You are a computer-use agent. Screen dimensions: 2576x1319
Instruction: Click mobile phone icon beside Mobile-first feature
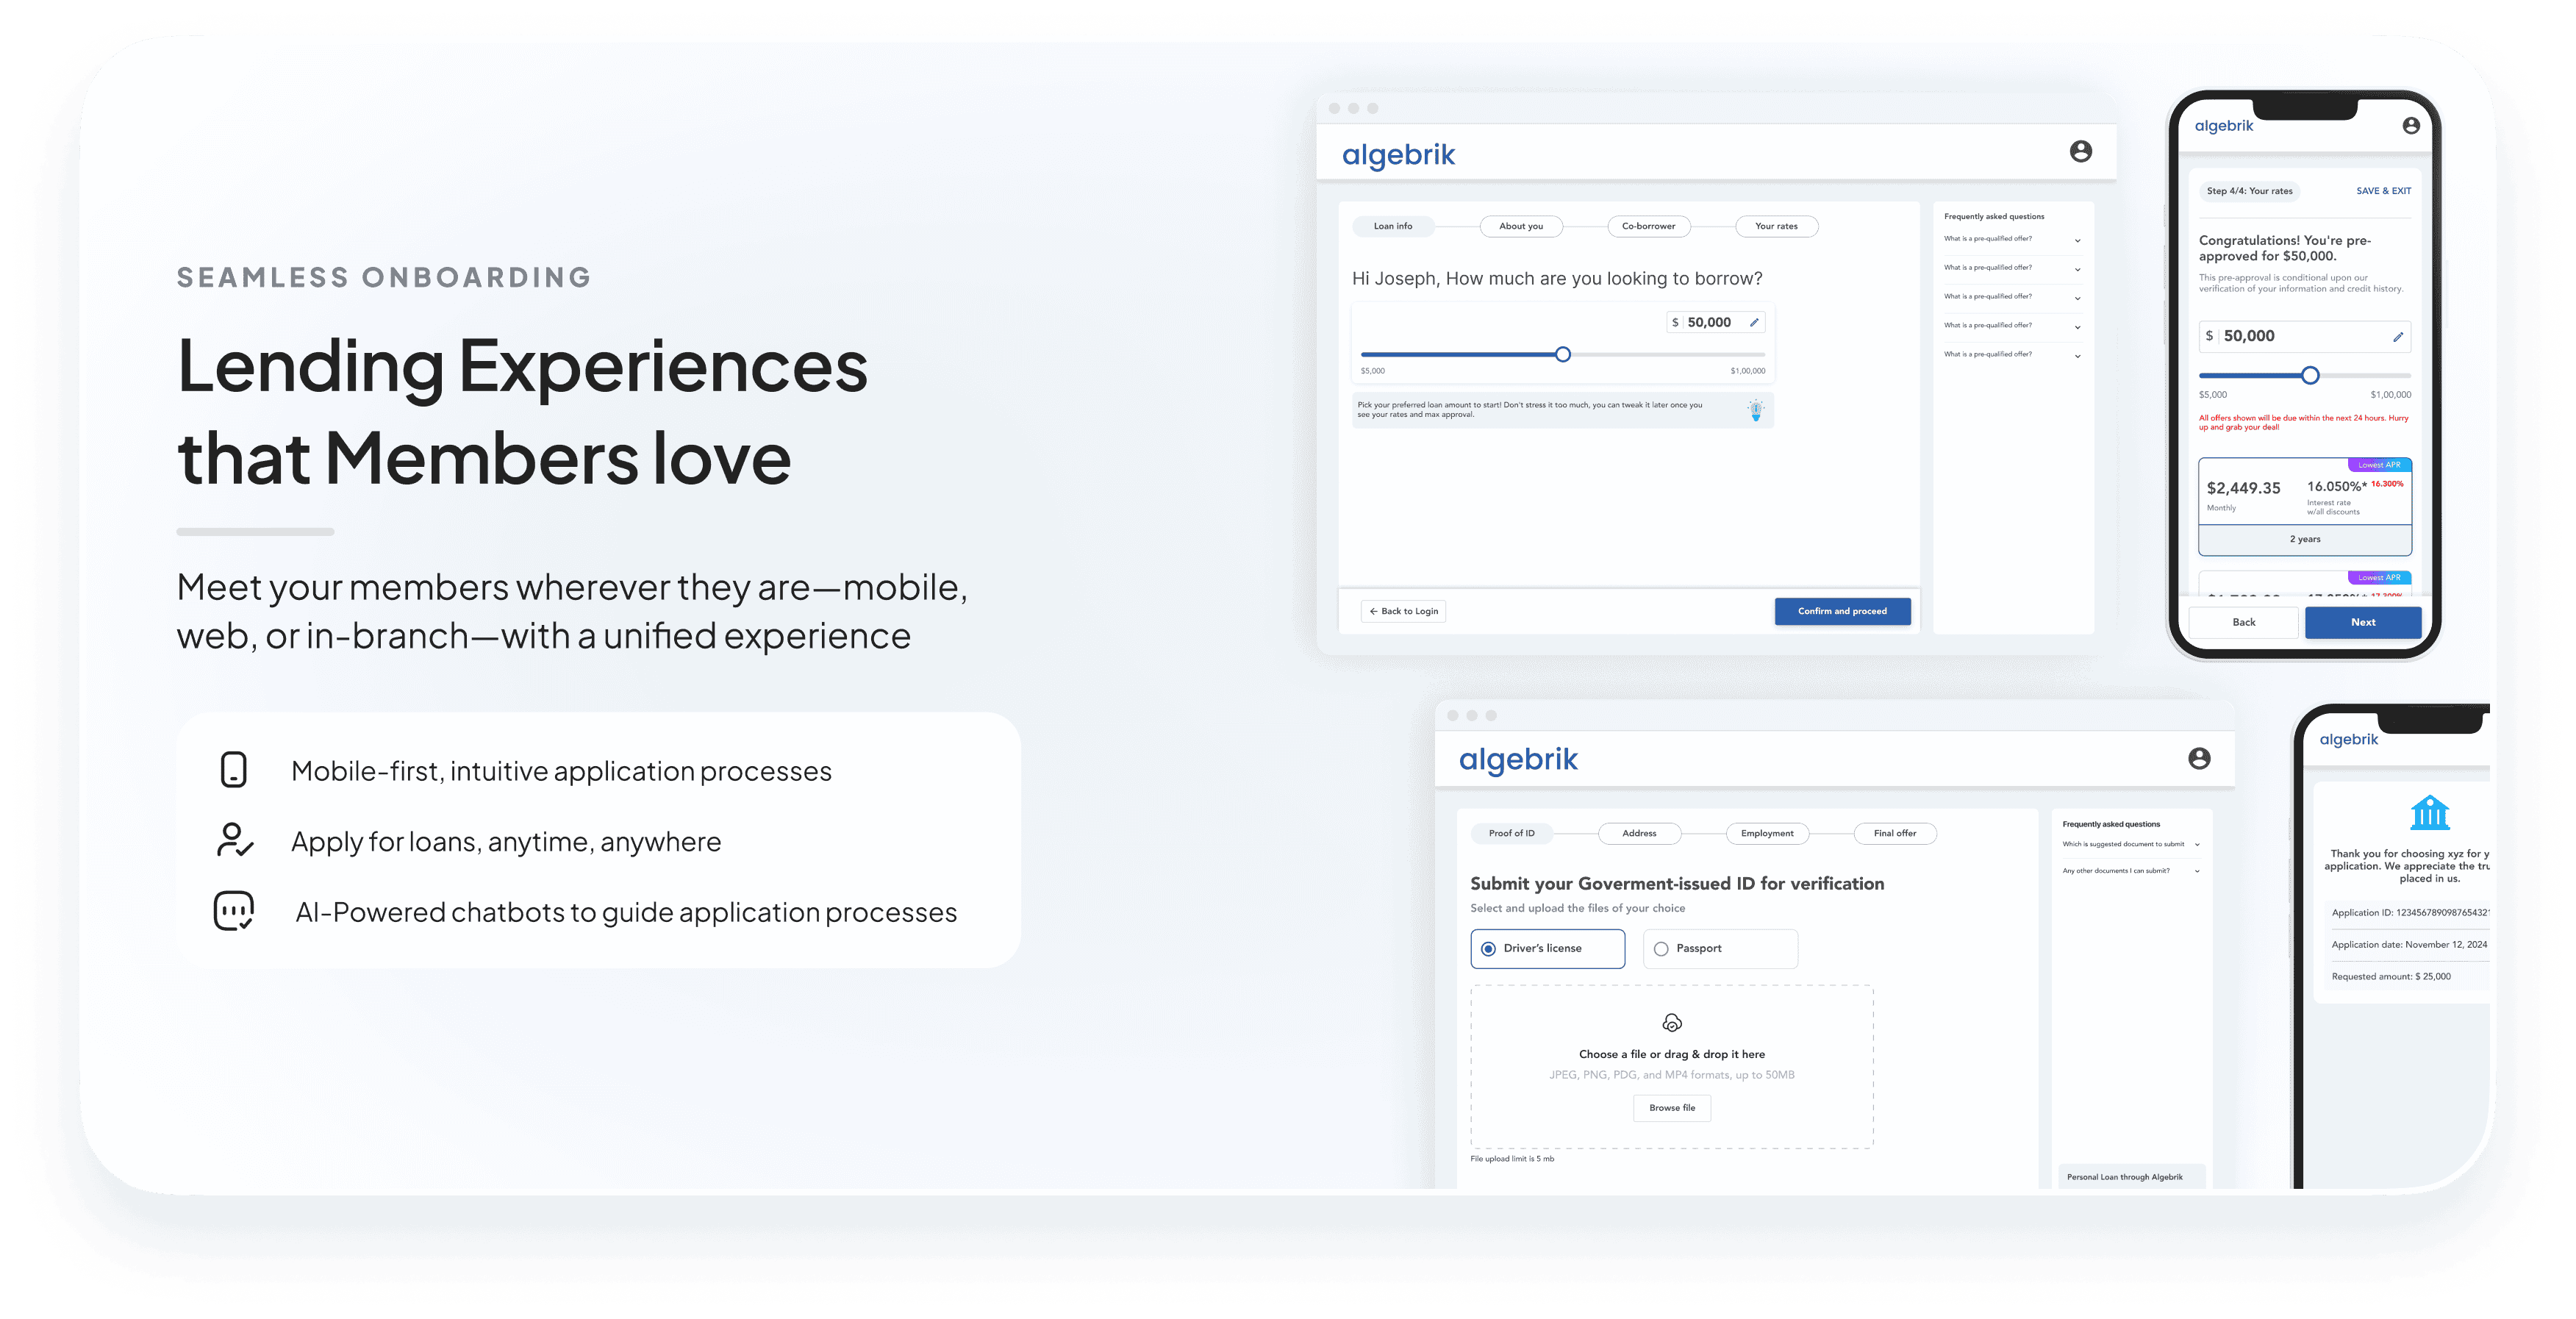click(233, 769)
